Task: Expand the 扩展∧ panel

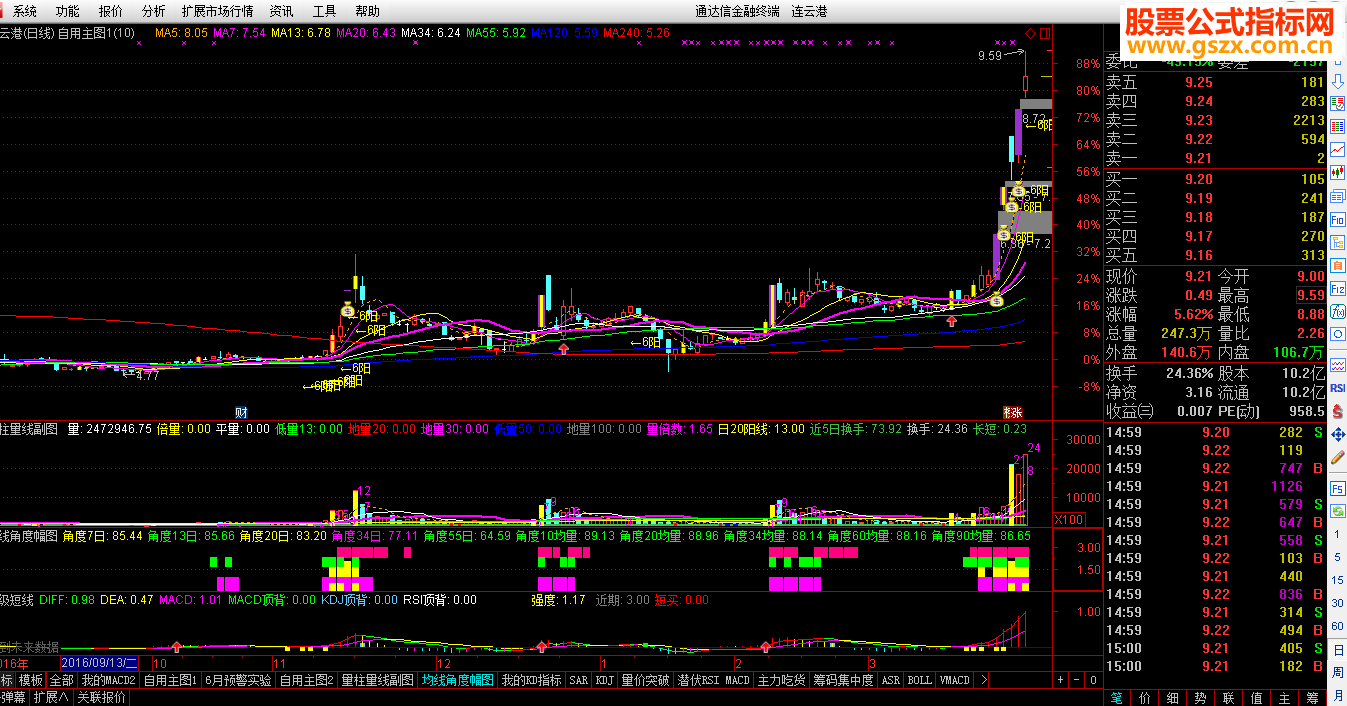Action: 50,698
